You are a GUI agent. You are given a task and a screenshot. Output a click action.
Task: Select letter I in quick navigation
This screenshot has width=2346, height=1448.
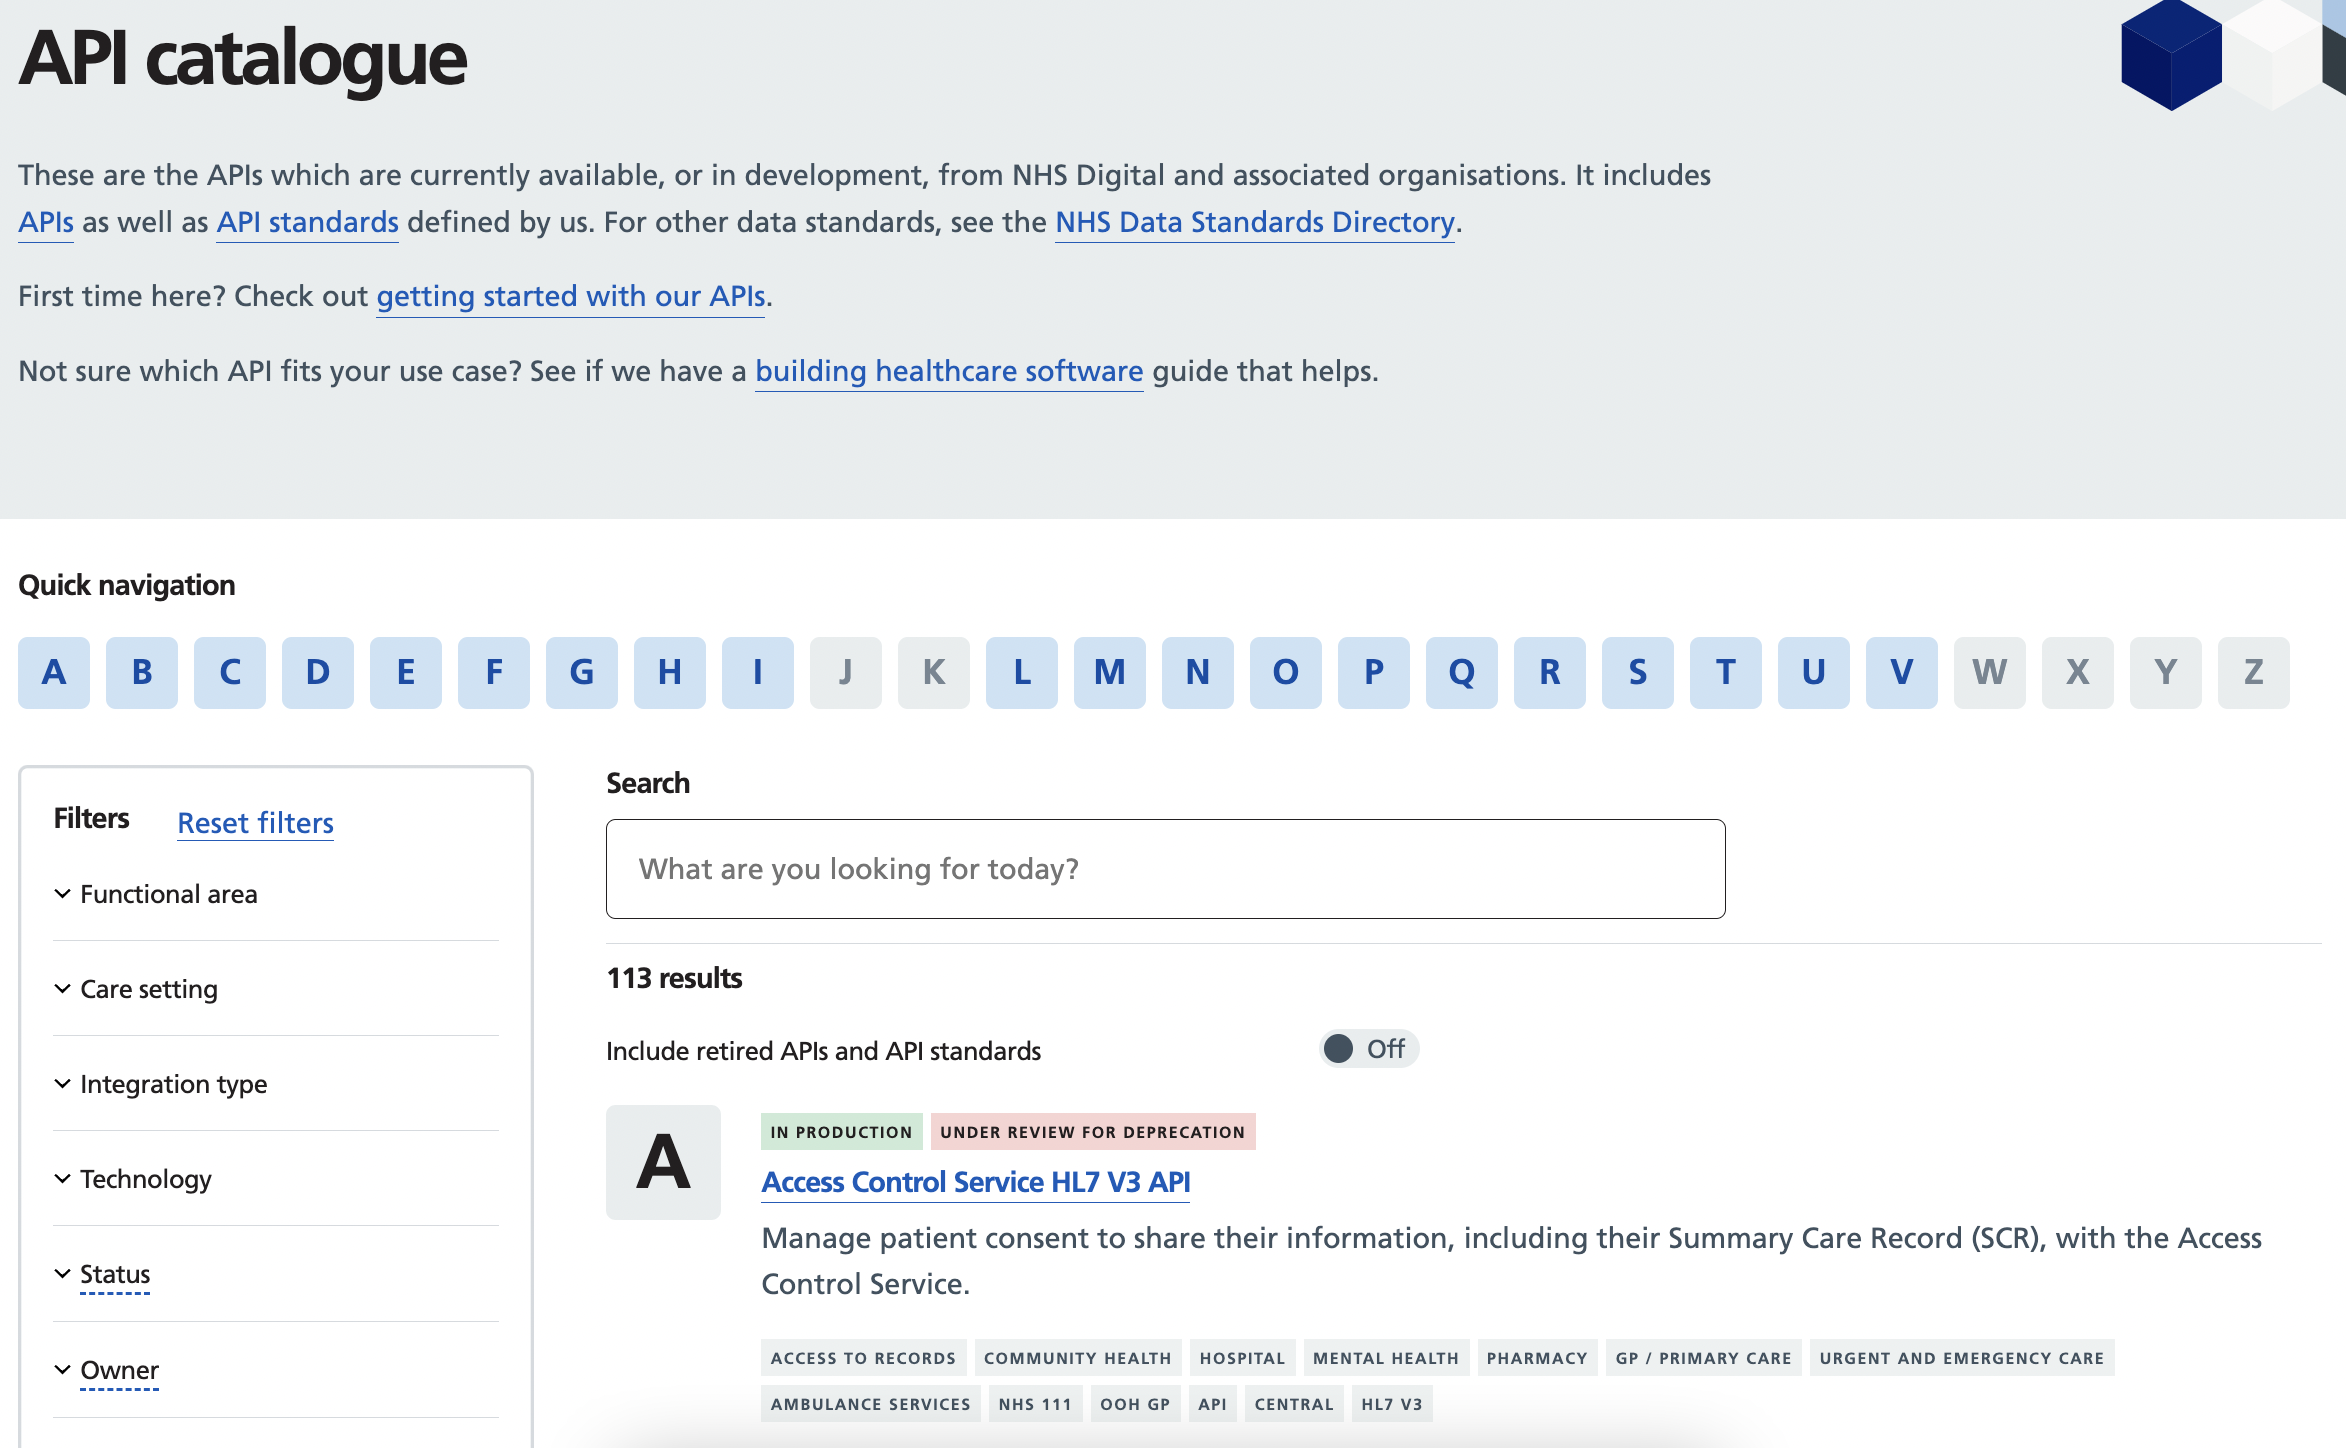[x=758, y=672]
